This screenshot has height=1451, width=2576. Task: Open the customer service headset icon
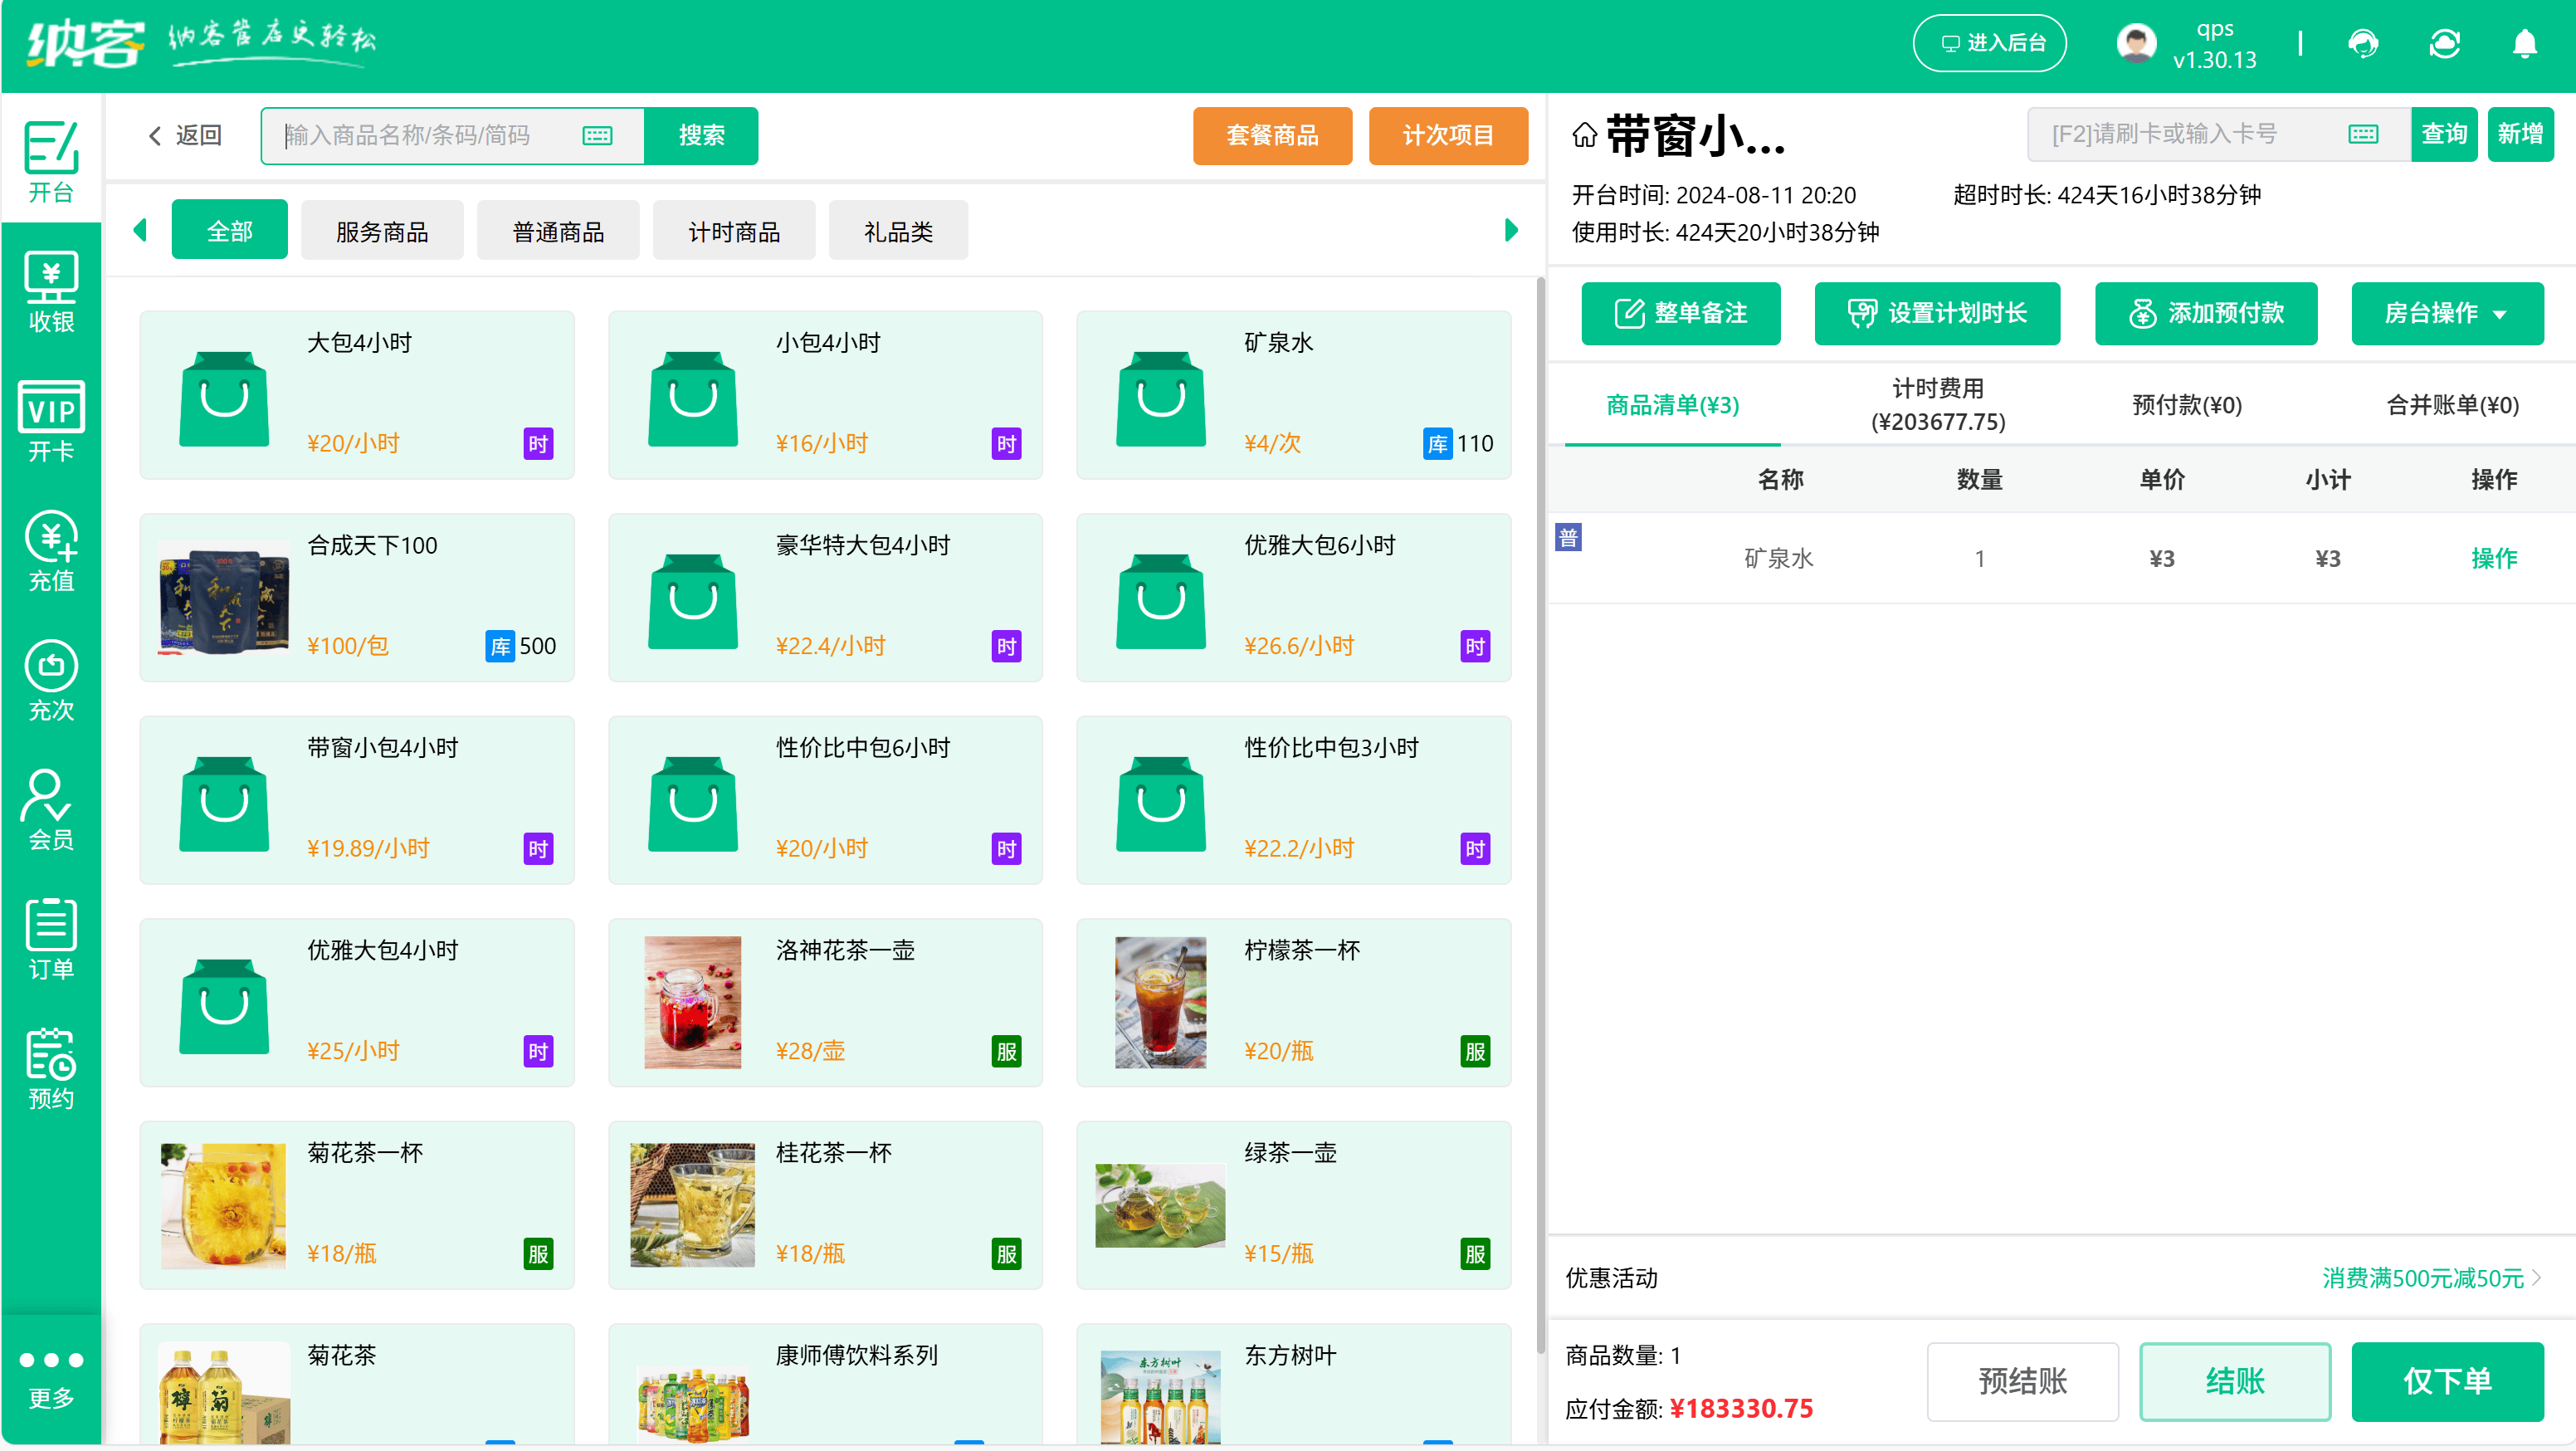point(2364,43)
